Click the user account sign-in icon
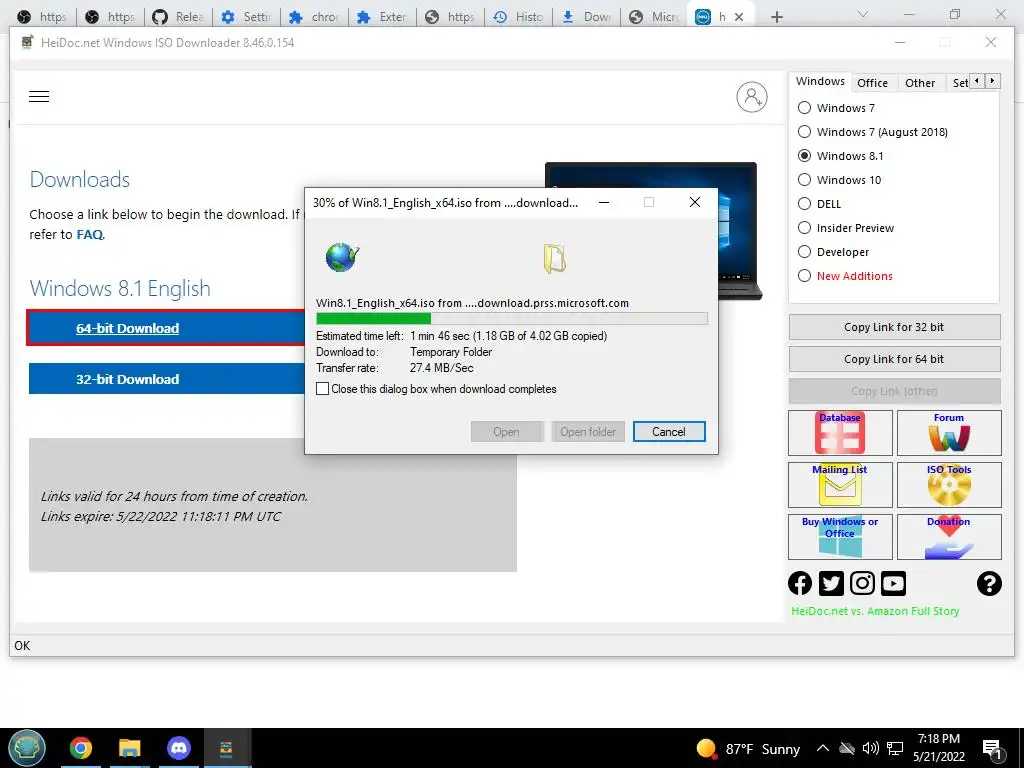The height and width of the screenshot is (768, 1024). [752, 97]
